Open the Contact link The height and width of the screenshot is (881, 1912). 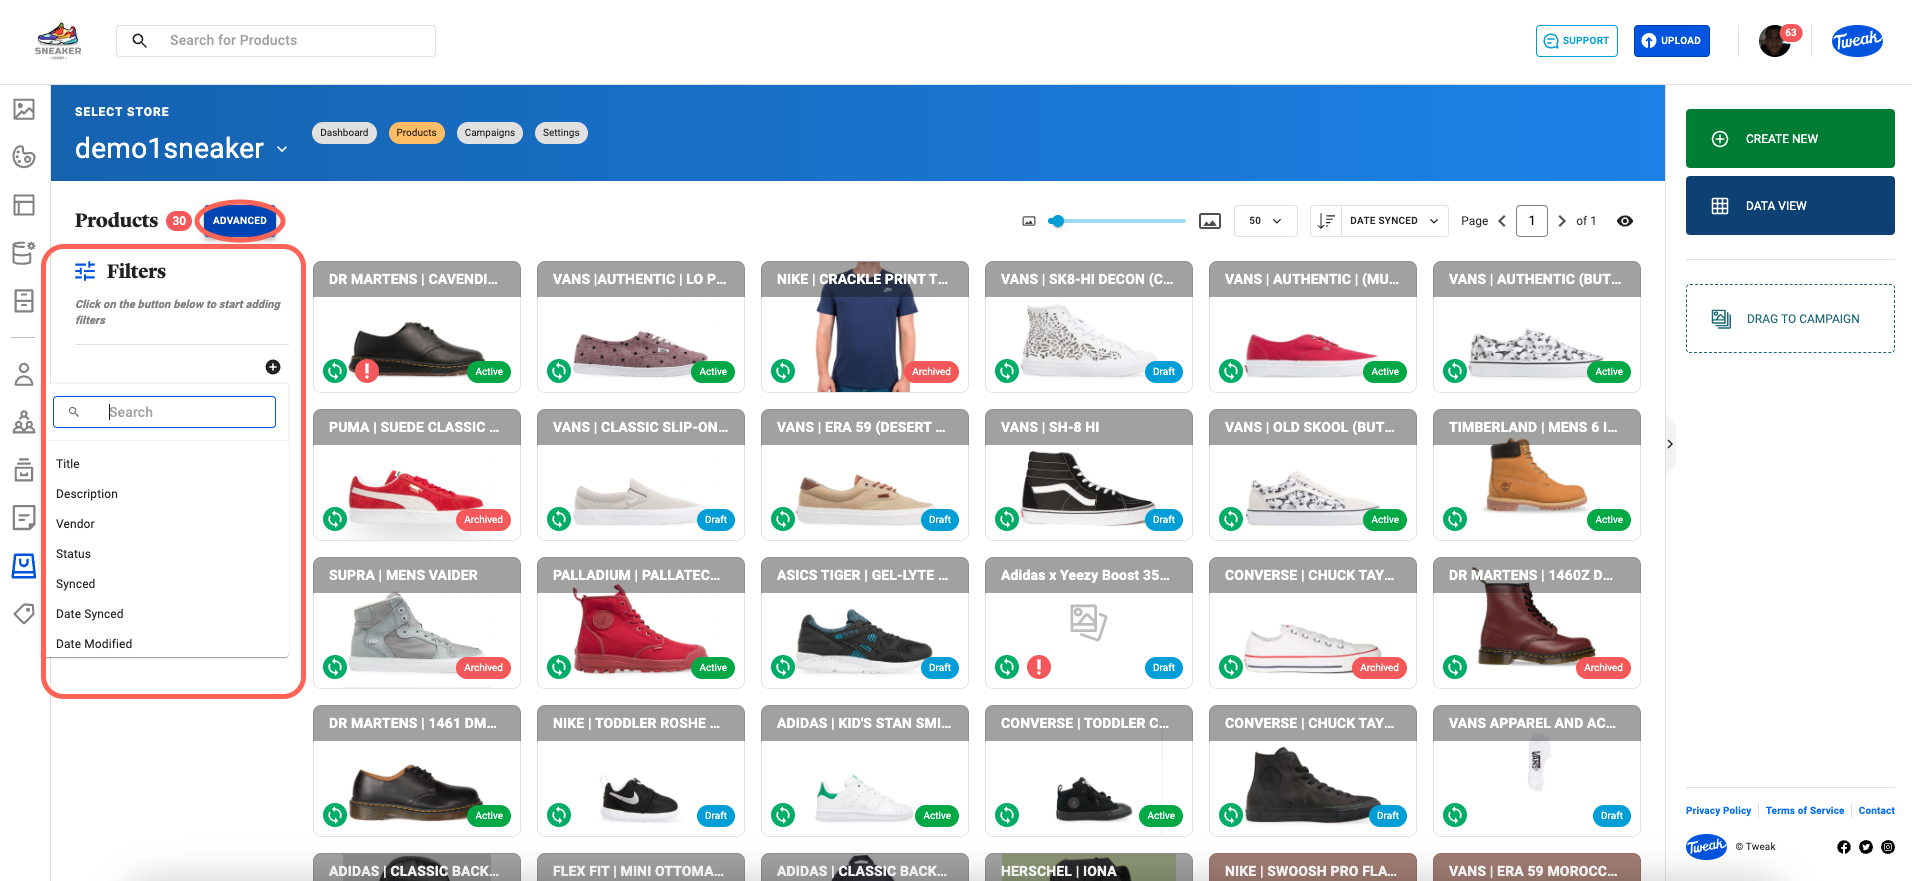coord(1877,811)
